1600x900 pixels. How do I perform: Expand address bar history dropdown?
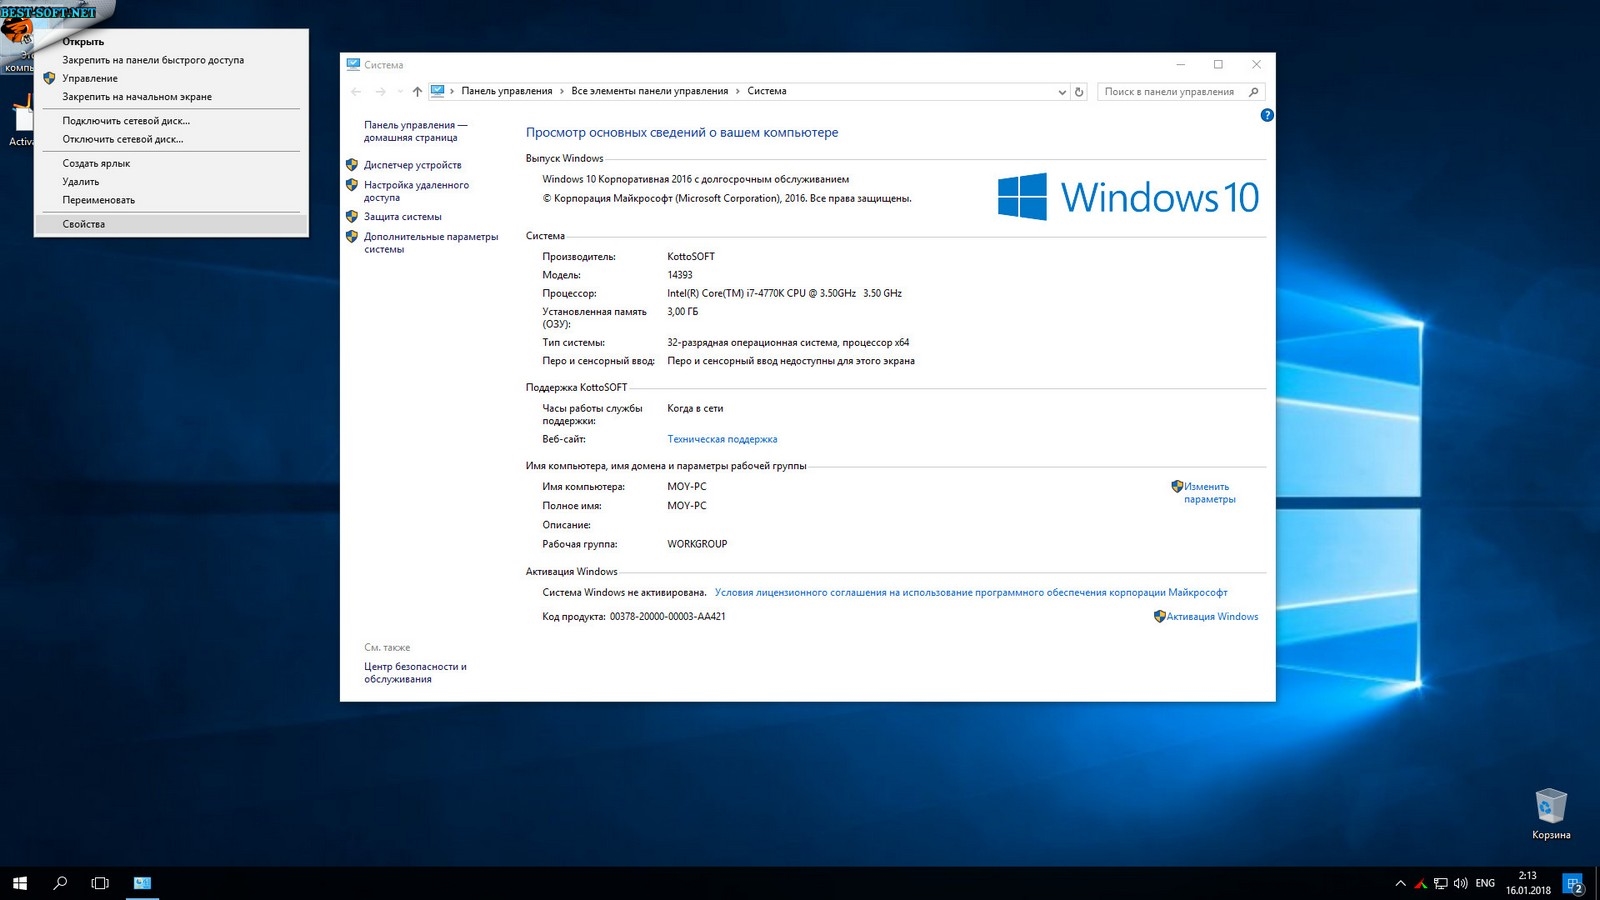coord(1062,92)
